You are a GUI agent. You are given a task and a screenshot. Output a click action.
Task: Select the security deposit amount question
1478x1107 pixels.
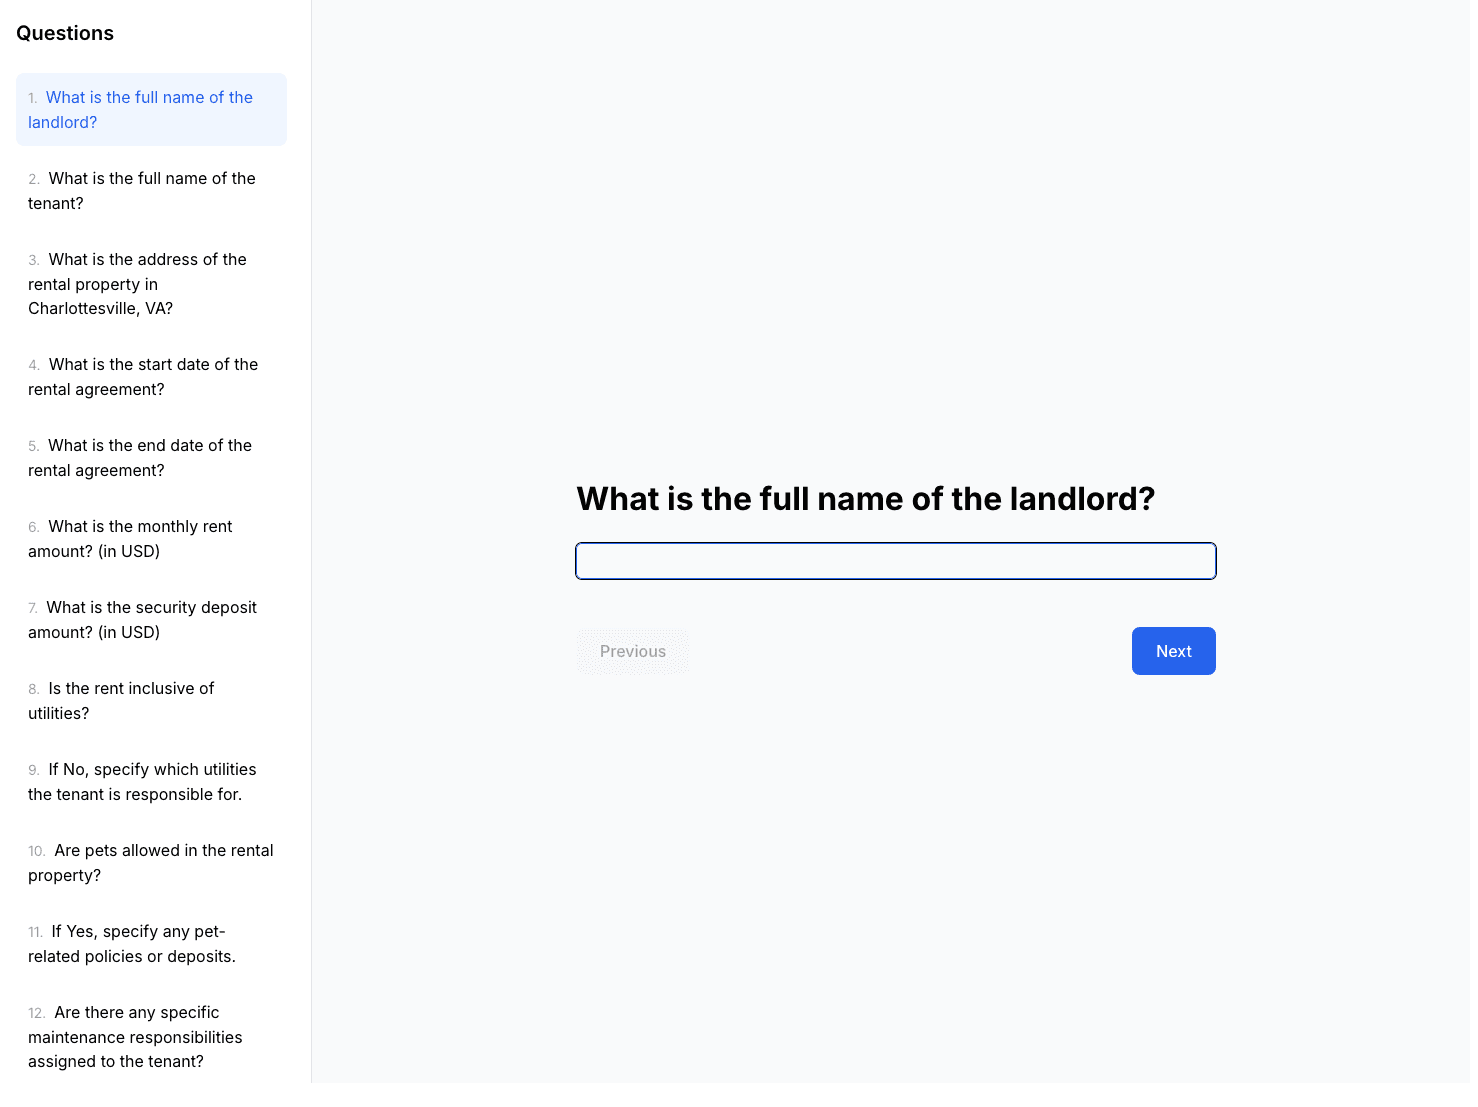[151, 620]
